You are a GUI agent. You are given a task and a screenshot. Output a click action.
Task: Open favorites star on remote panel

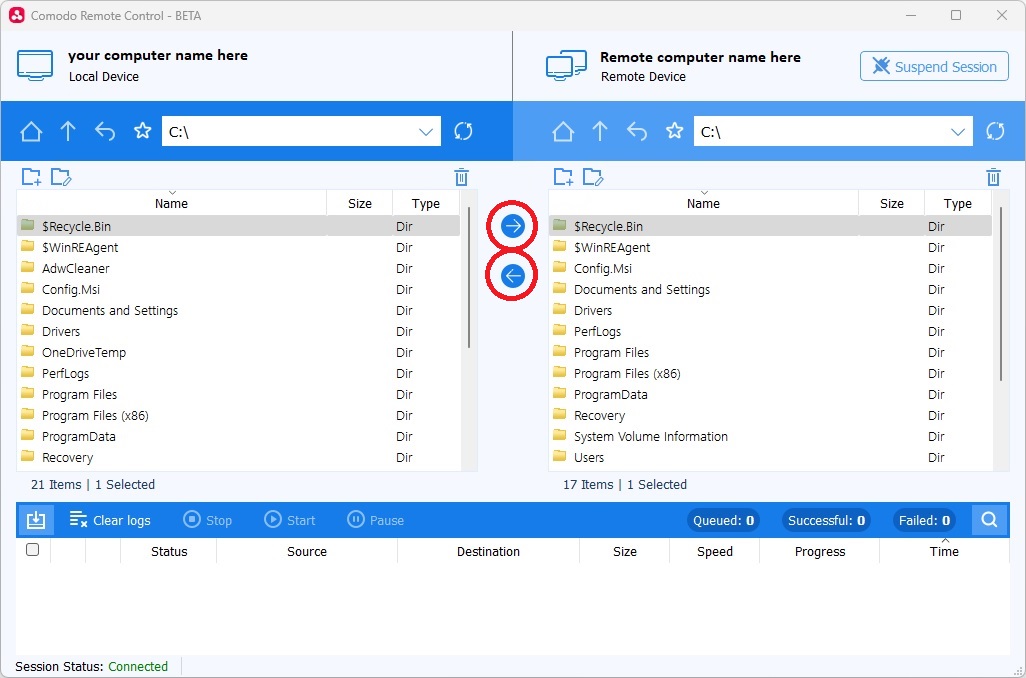675,132
